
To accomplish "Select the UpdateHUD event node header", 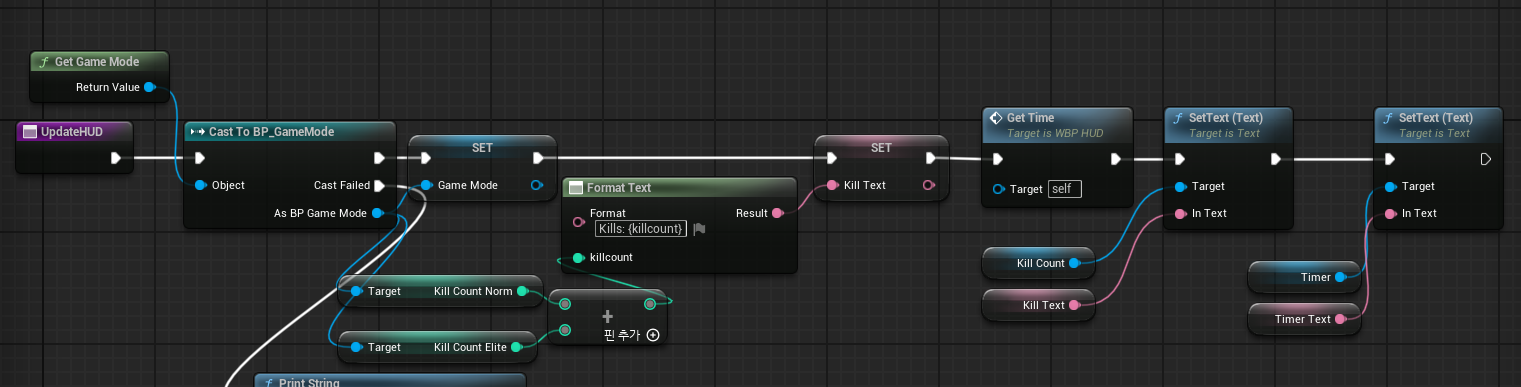I will (75, 132).
